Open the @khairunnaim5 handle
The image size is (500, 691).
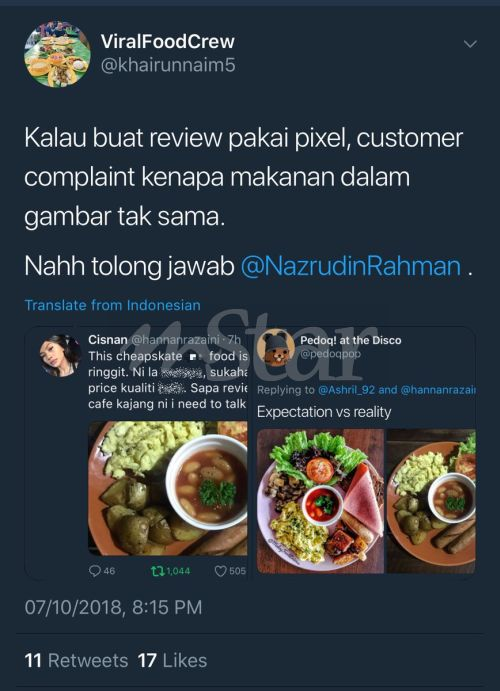click(168, 65)
